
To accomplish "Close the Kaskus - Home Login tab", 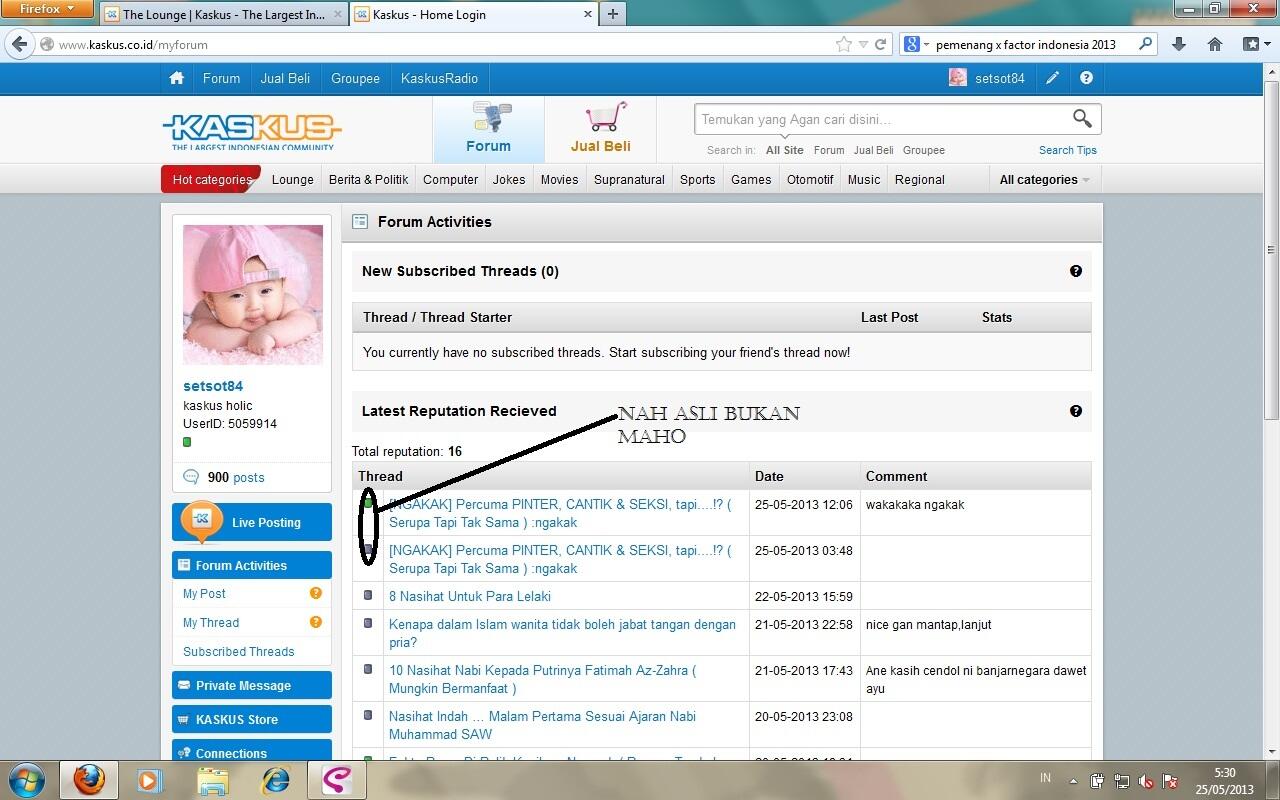I will point(588,14).
